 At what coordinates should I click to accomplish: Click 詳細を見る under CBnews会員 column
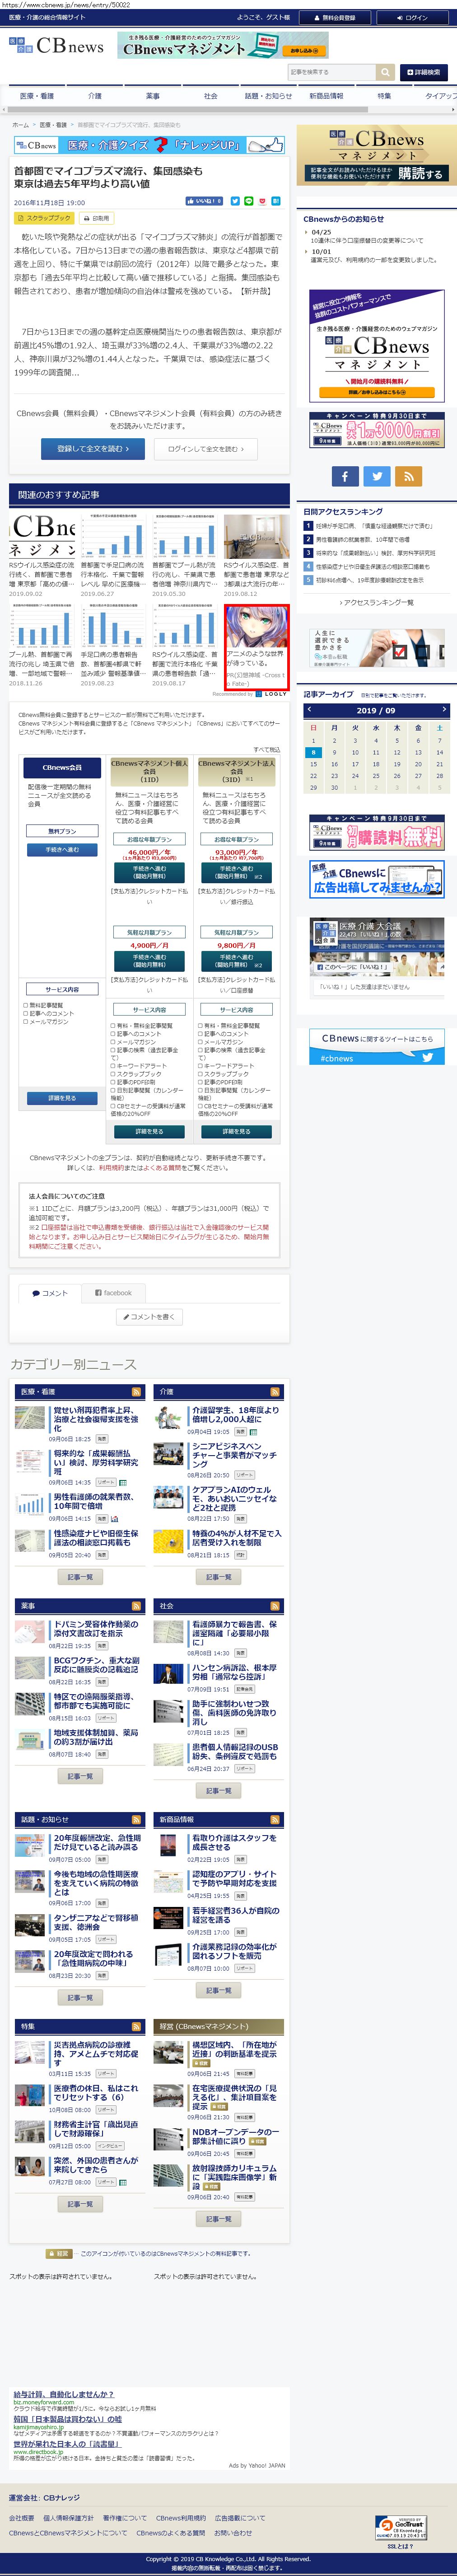pos(62,1098)
